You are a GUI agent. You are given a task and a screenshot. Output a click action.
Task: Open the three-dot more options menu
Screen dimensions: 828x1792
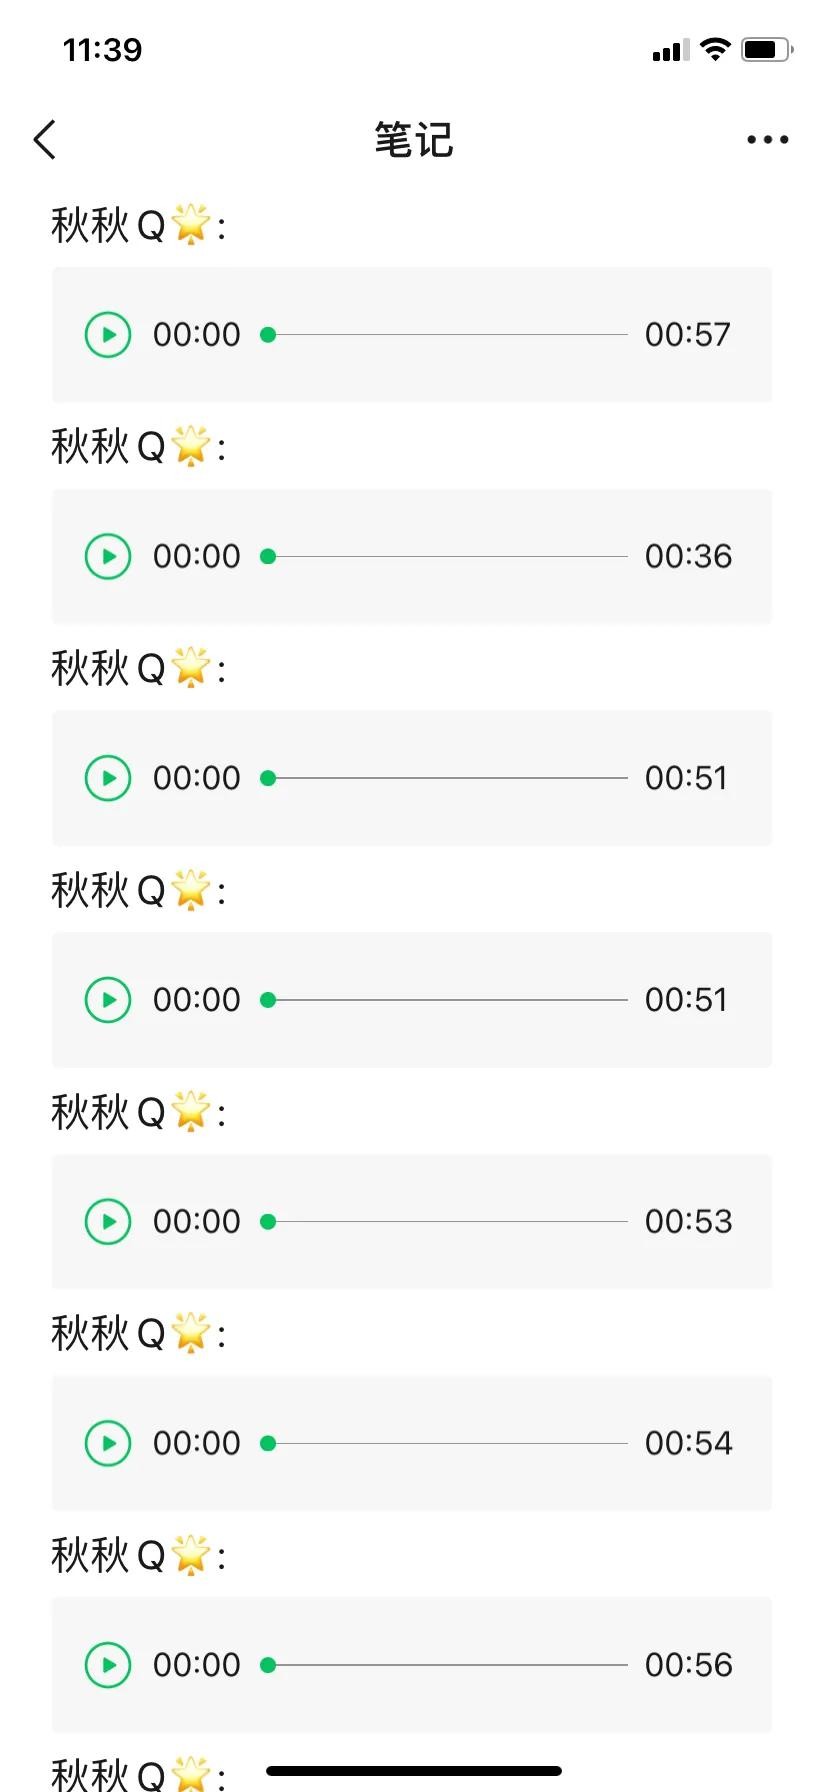click(767, 140)
